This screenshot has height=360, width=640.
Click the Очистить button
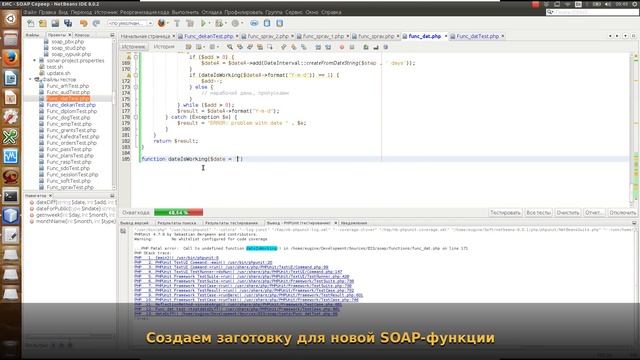point(568,213)
